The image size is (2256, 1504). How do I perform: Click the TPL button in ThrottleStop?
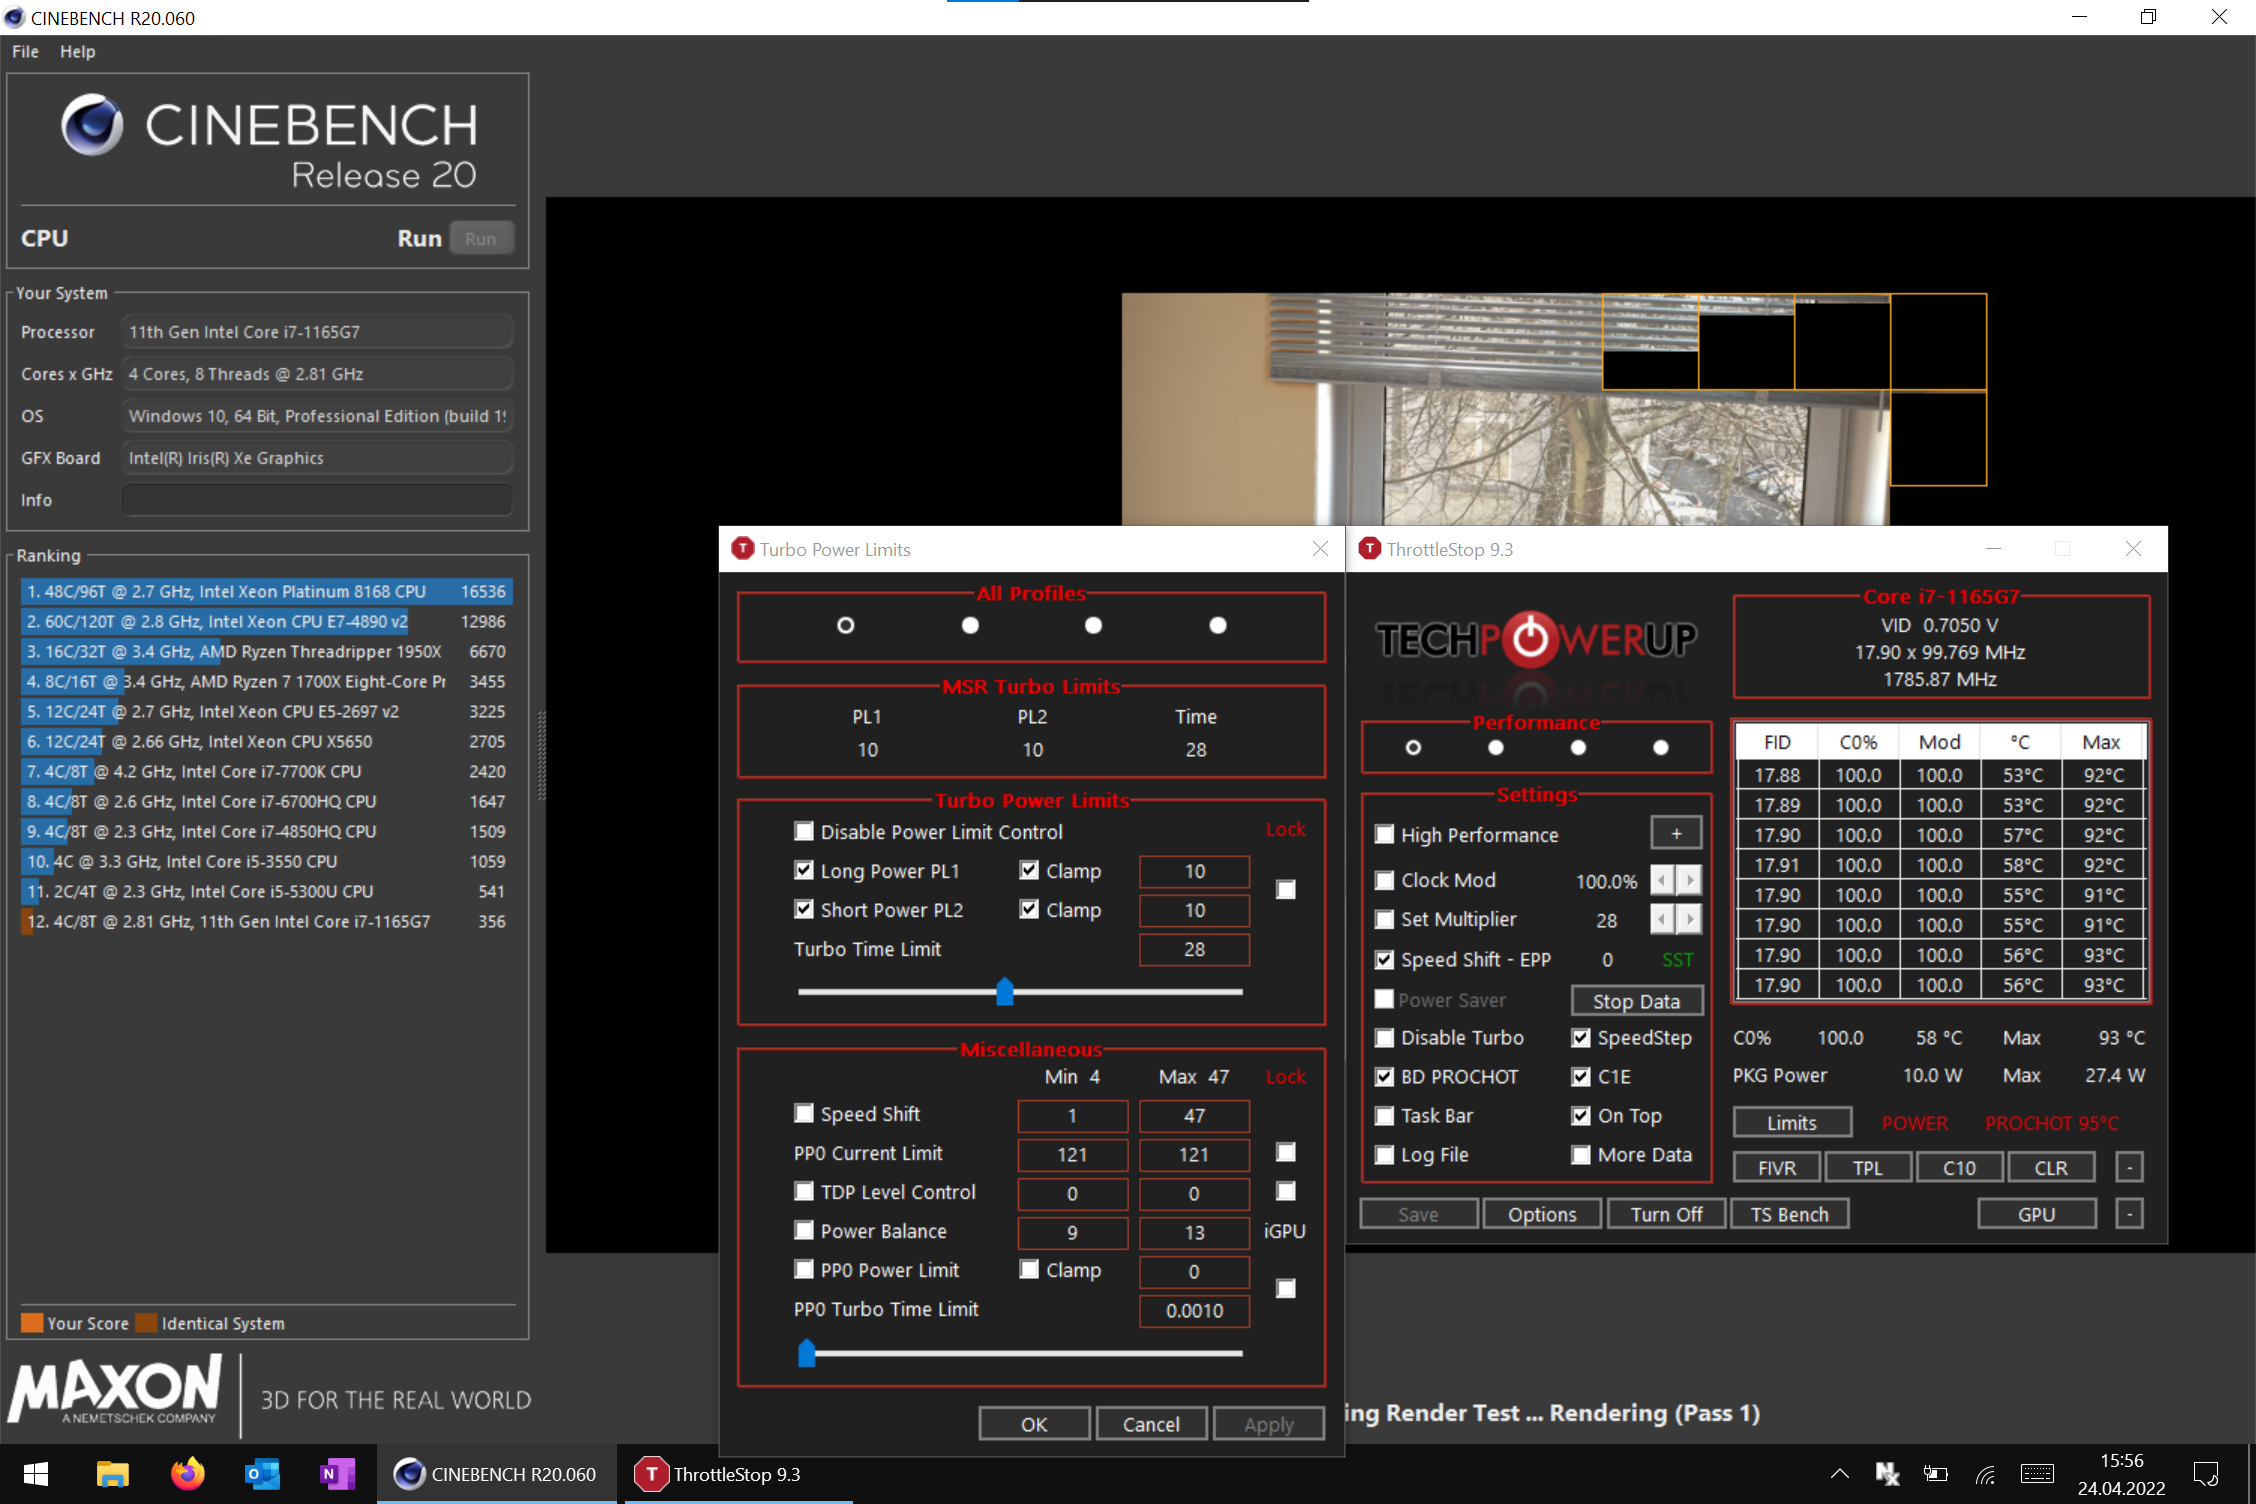1868,1168
